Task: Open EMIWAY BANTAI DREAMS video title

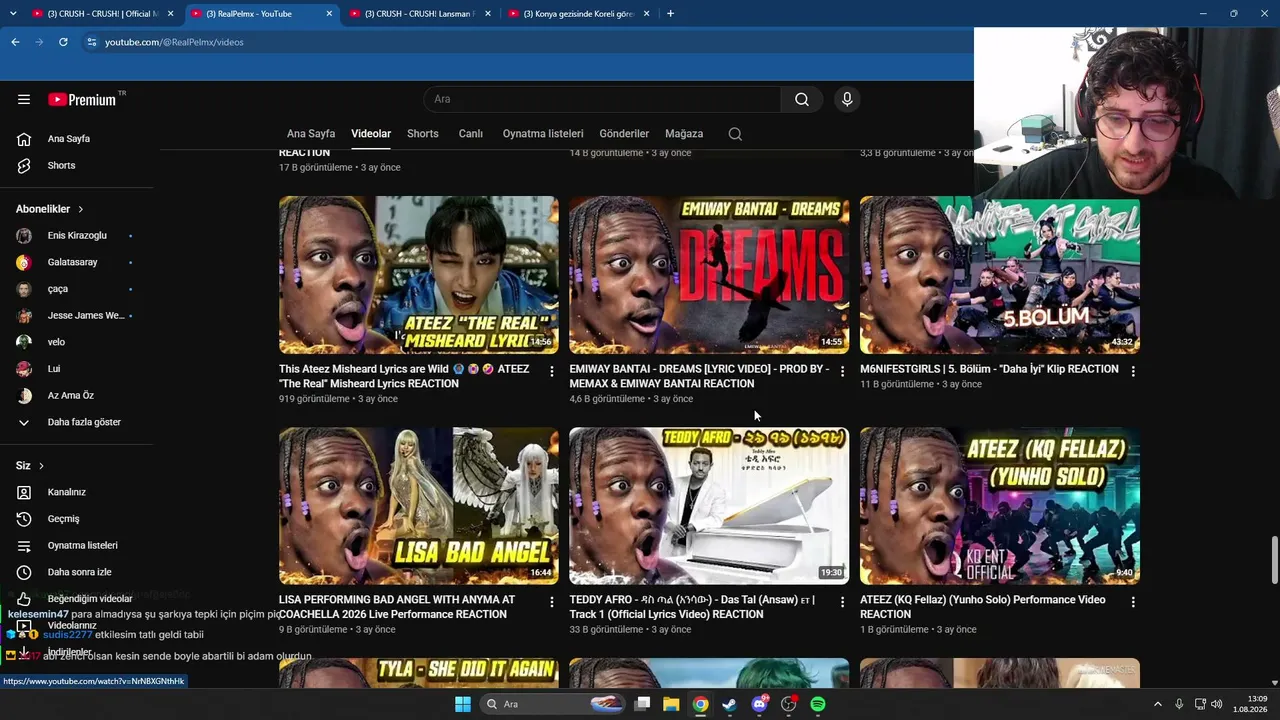Action: pyautogui.click(x=699, y=376)
